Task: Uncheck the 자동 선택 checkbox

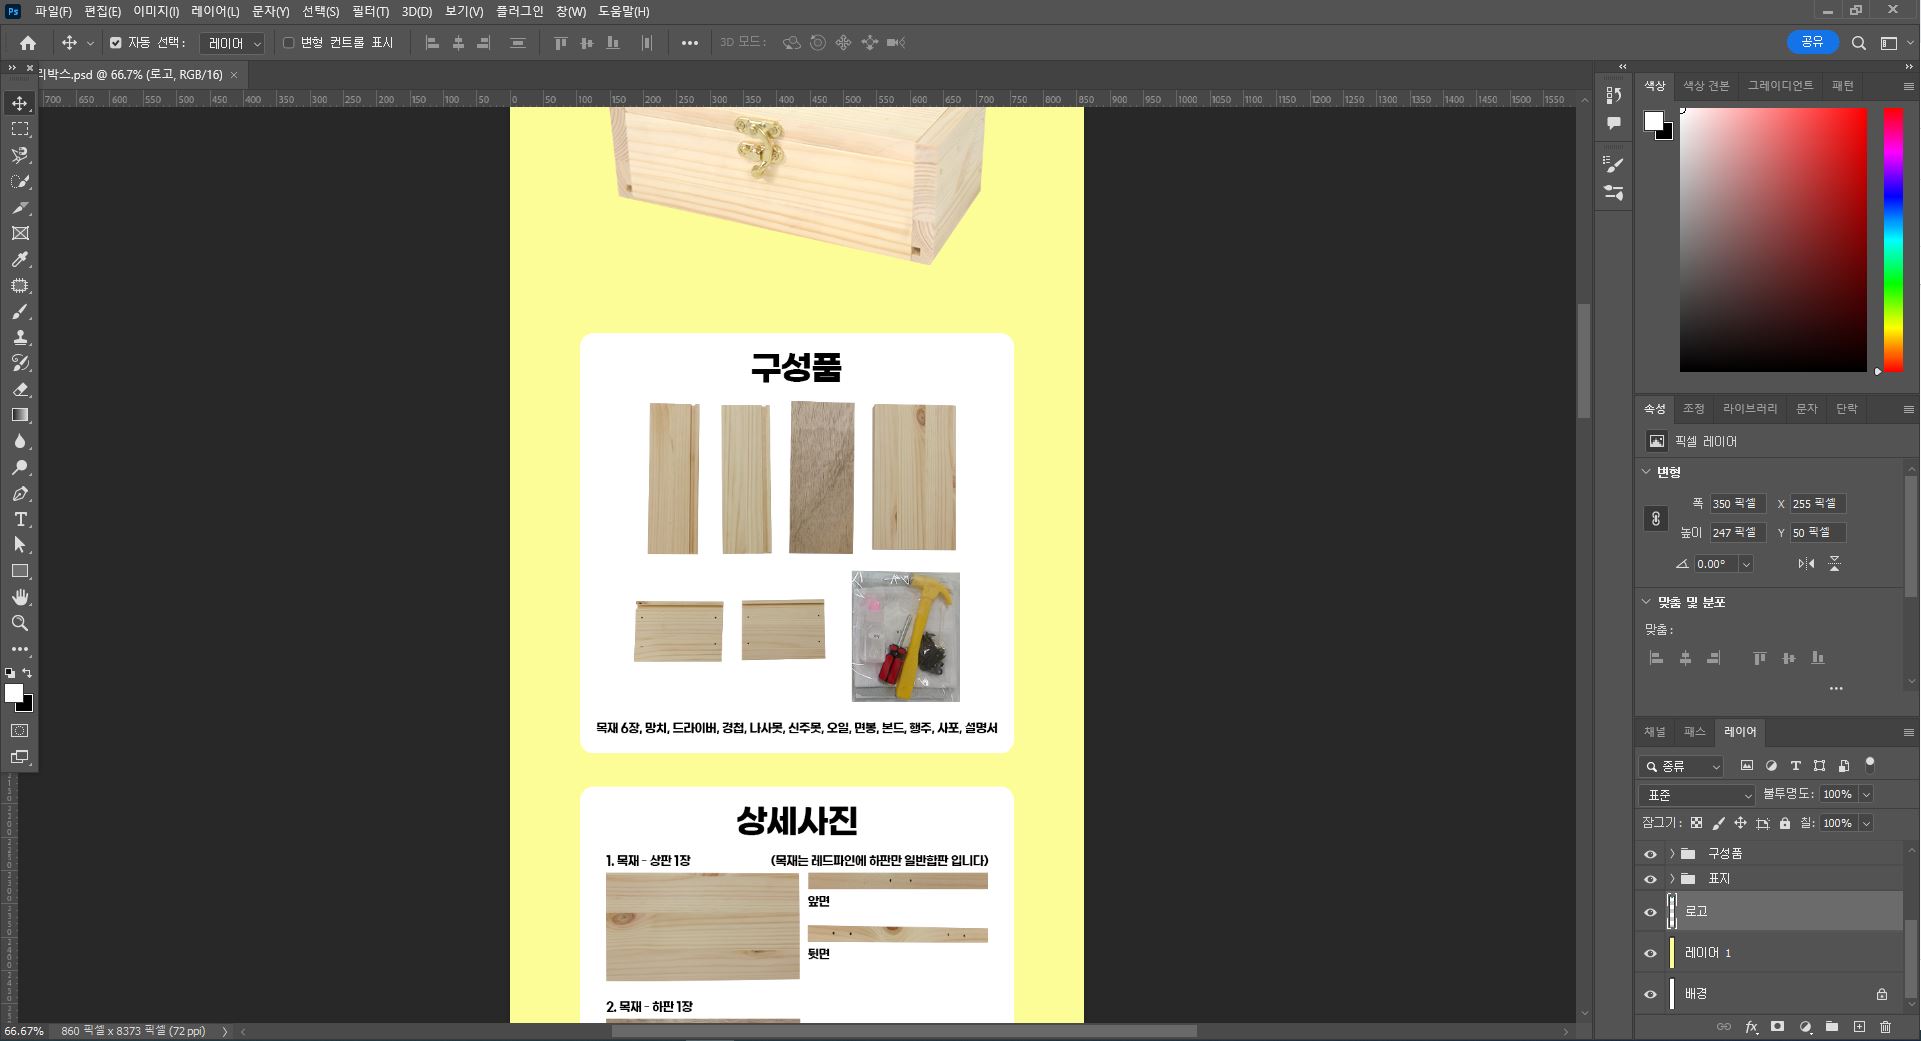Action: [116, 43]
